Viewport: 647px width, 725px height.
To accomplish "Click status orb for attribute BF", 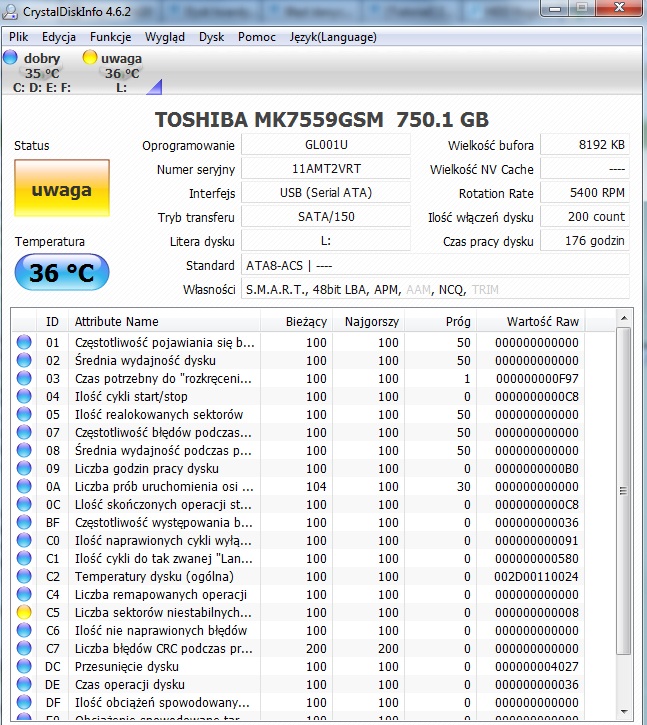I will [24, 522].
